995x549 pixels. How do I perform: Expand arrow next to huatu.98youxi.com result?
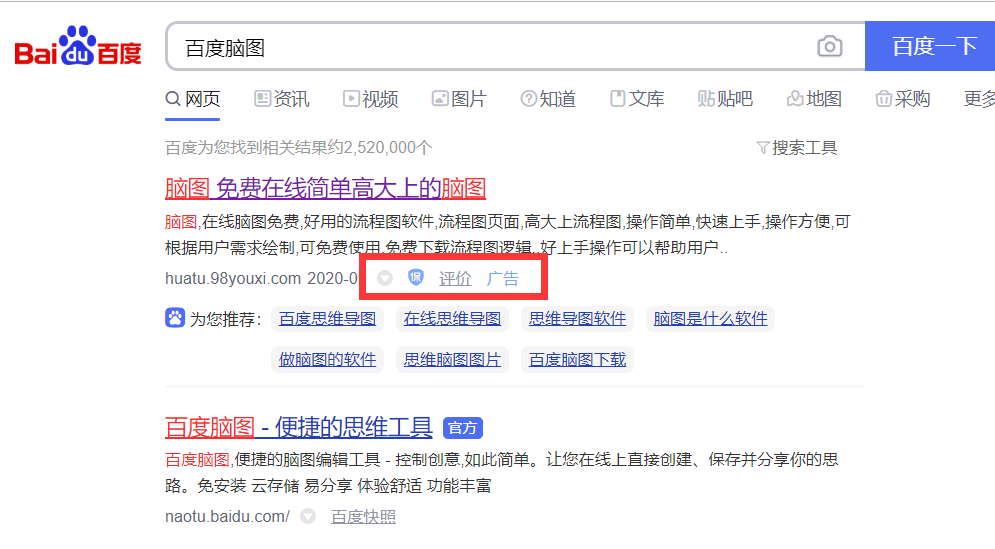coord(385,278)
